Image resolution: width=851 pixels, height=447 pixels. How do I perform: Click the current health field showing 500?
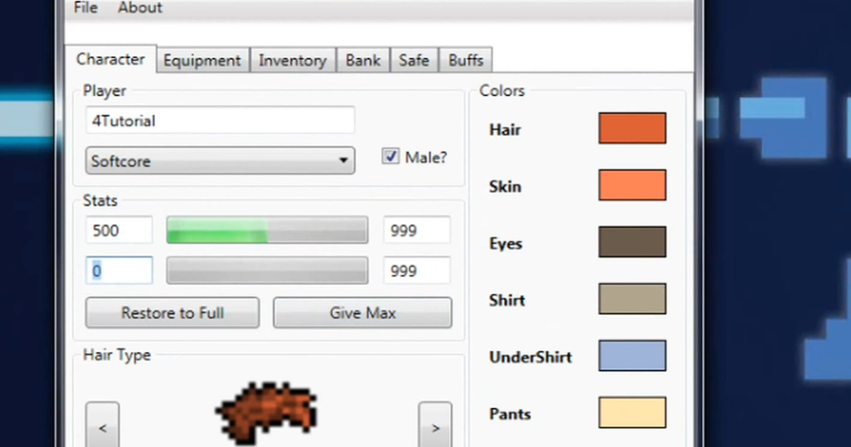pyautogui.click(x=119, y=230)
